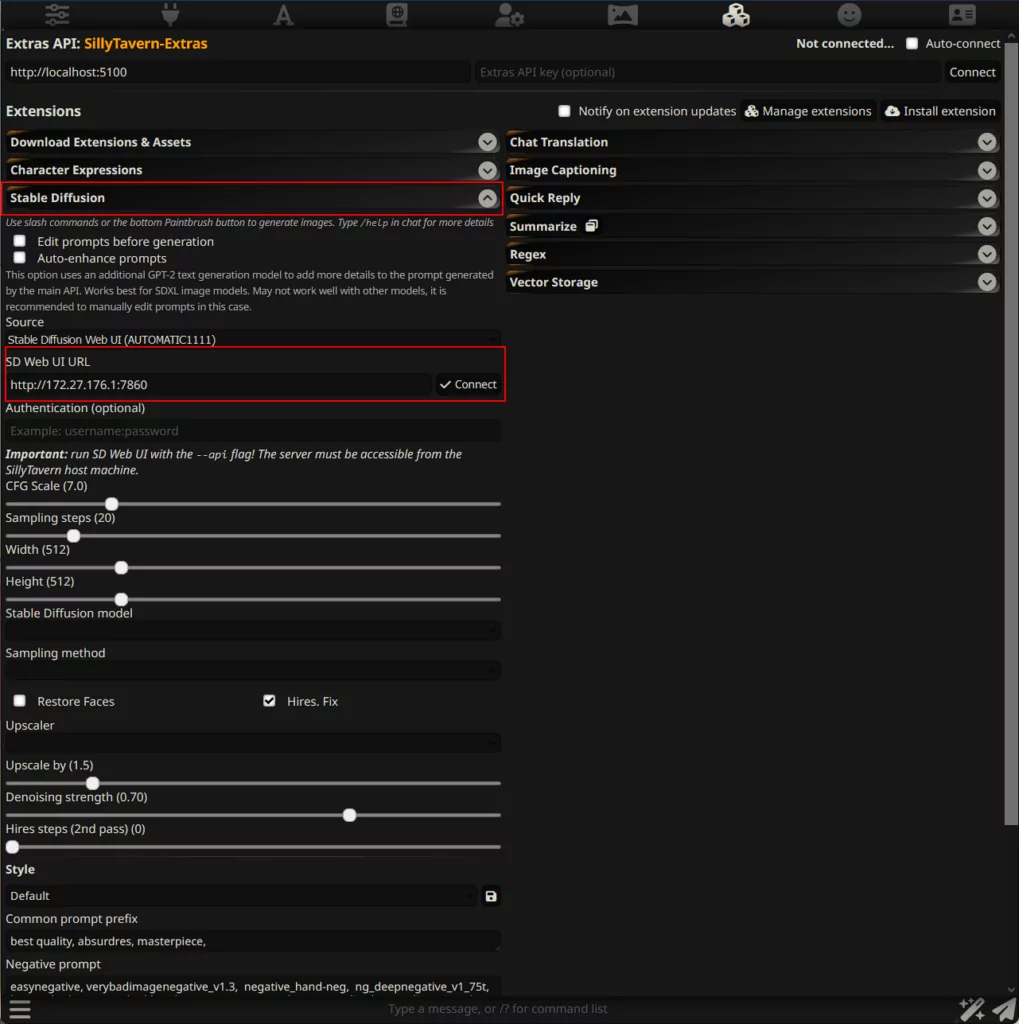
Task: Toggle Notify on extension updates checkbox
Action: pyautogui.click(x=564, y=111)
